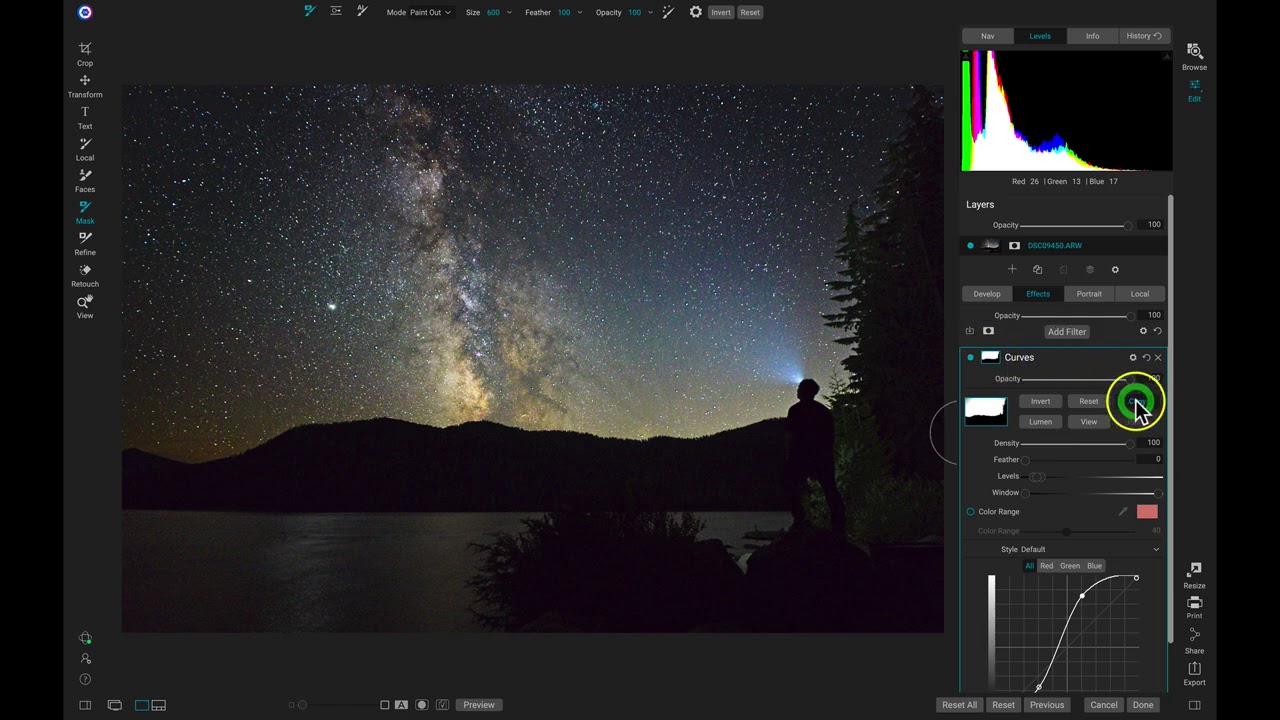Toggle the left panel visibility button
This screenshot has width=1280, height=720.
click(85, 705)
